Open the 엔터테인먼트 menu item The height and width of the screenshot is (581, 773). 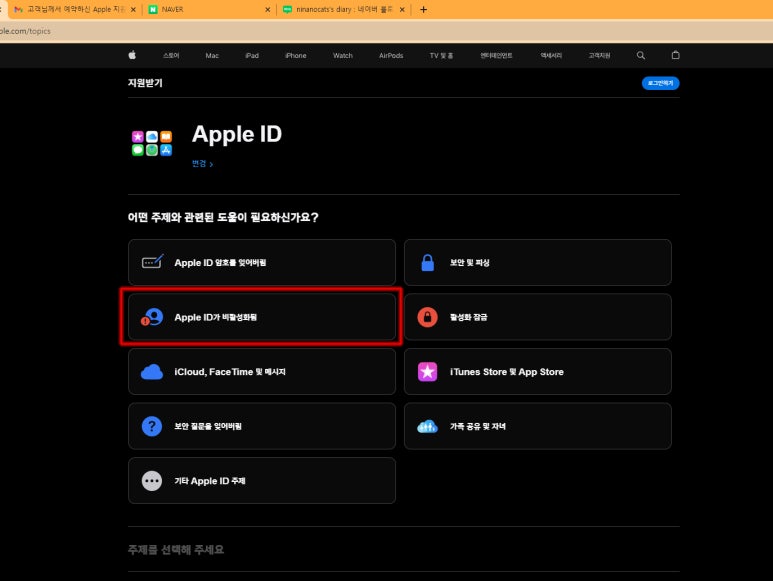[496, 55]
